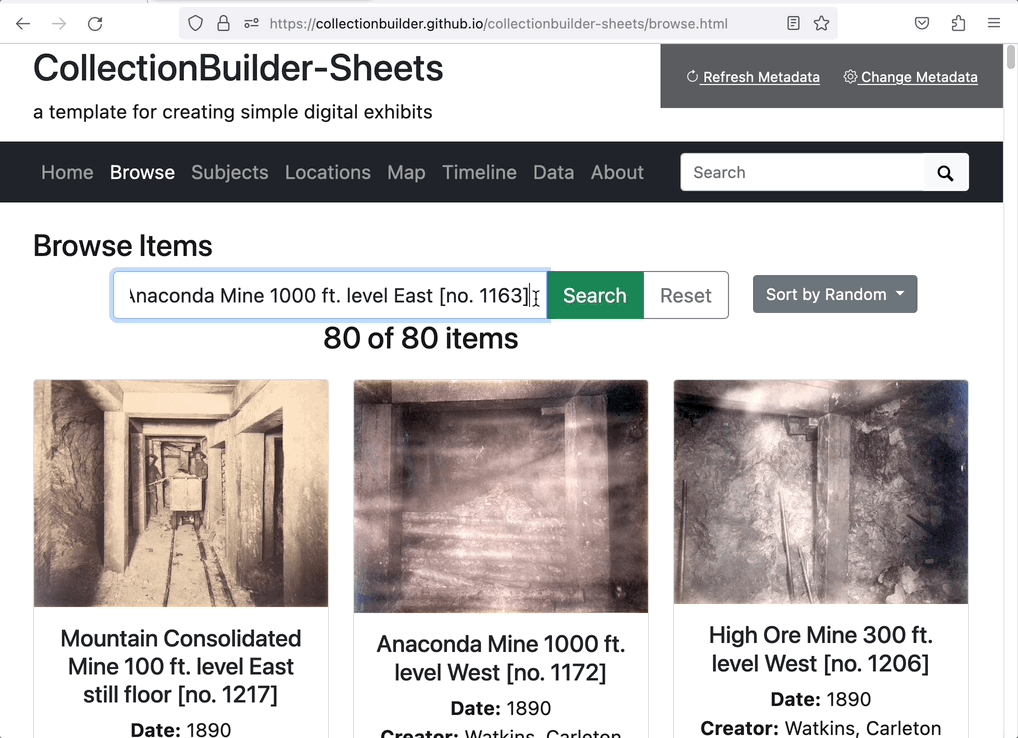Click the magnifying glass in the navbar search

[945, 172]
